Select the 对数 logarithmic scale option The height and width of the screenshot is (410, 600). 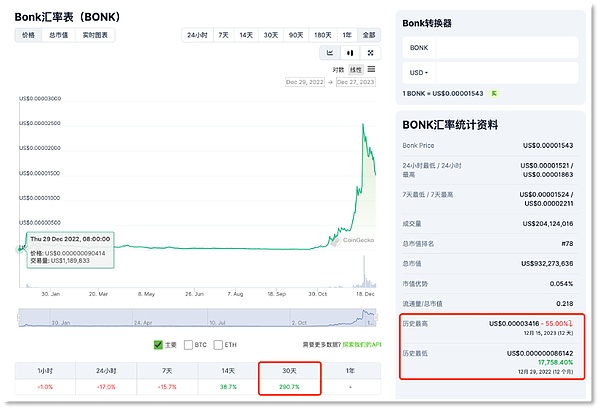[338, 69]
